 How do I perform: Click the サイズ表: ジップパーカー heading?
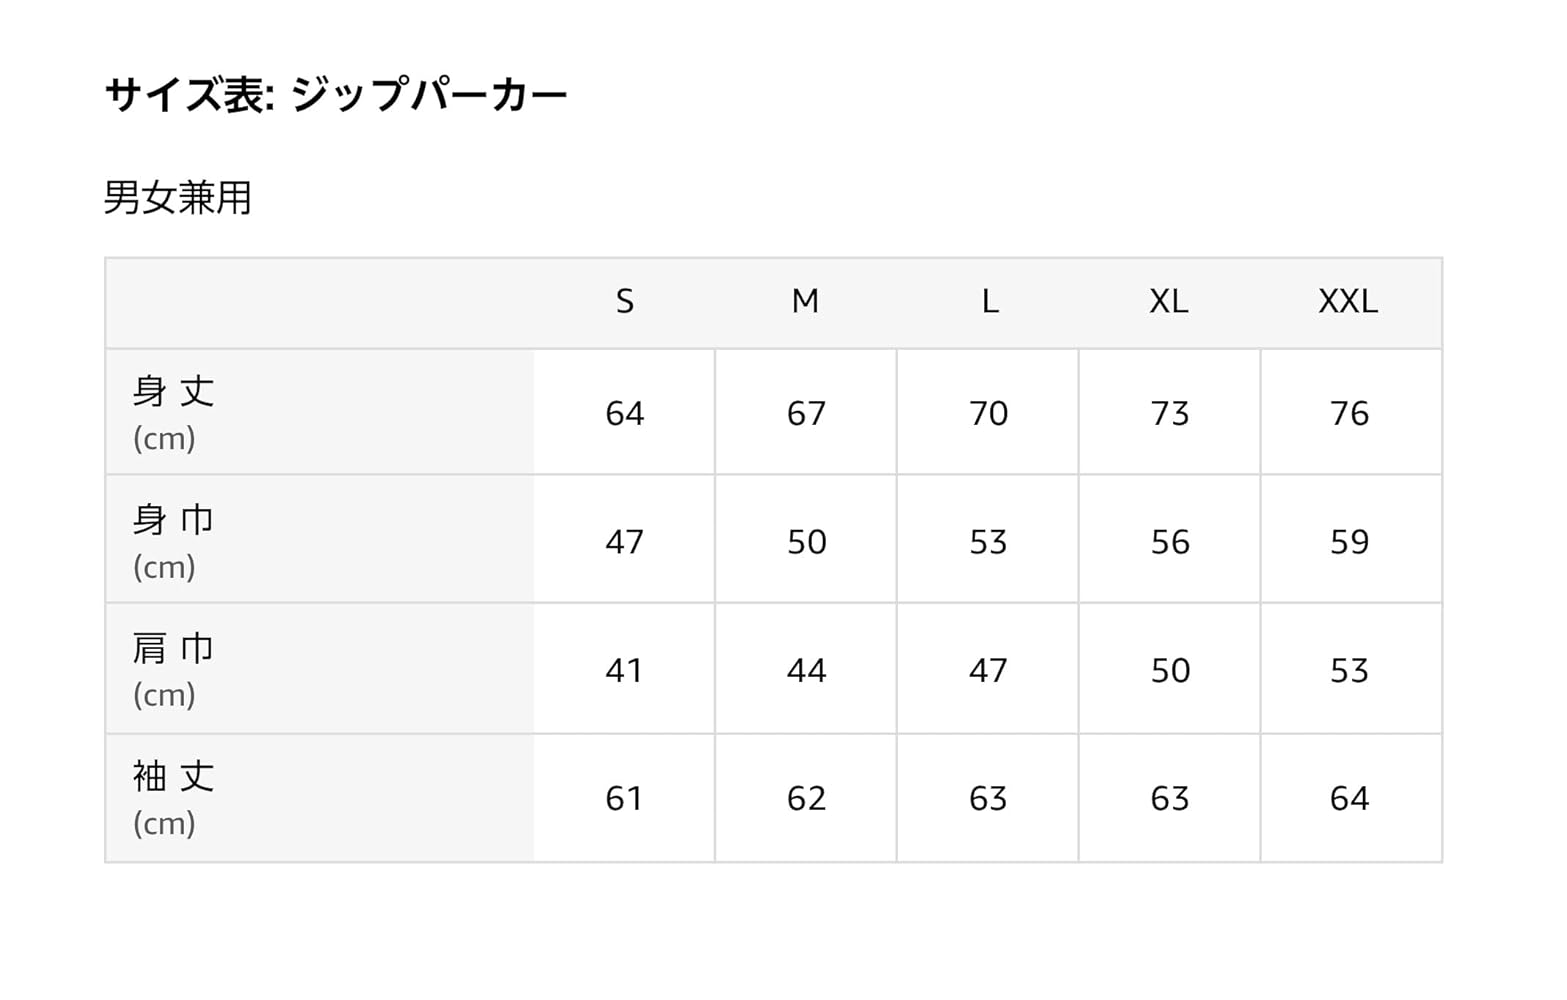tap(336, 95)
